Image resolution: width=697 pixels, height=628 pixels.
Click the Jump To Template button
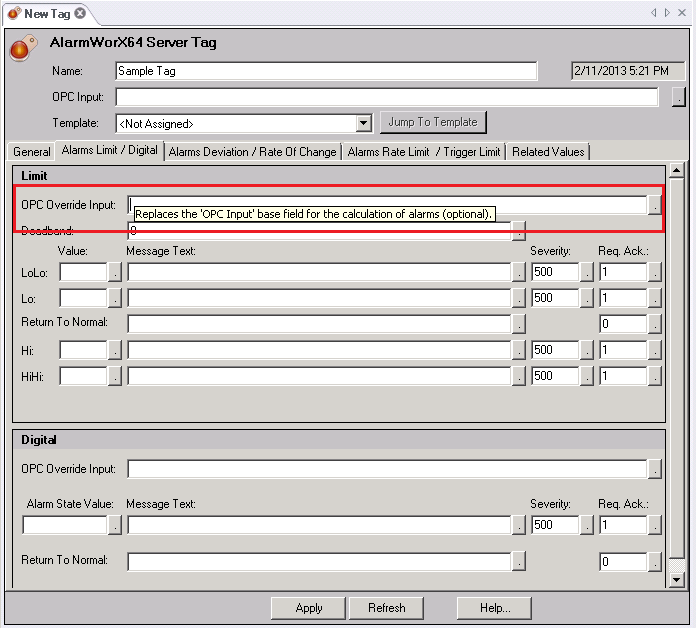pyautogui.click(x=433, y=122)
